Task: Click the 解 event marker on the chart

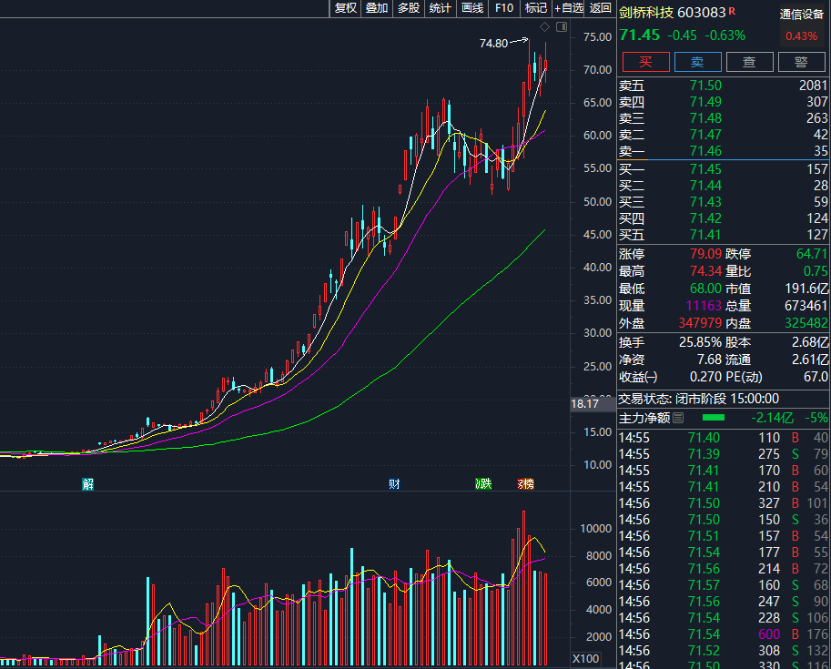Action: tap(88, 485)
